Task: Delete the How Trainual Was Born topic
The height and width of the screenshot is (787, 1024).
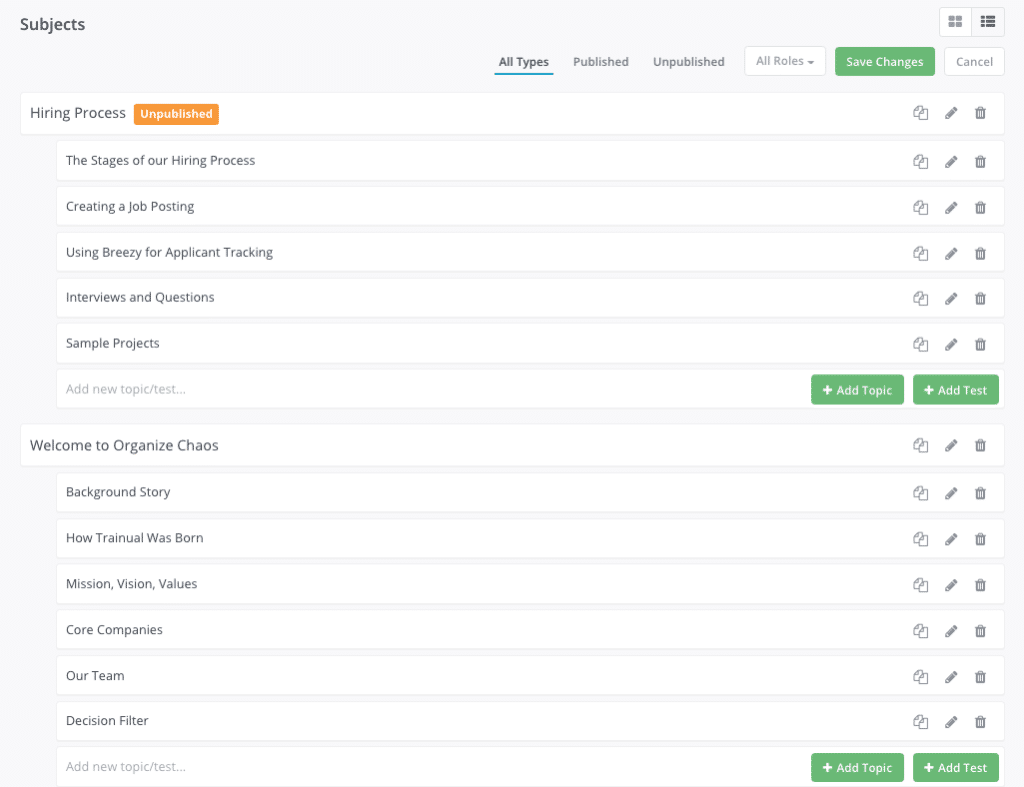Action: [980, 538]
